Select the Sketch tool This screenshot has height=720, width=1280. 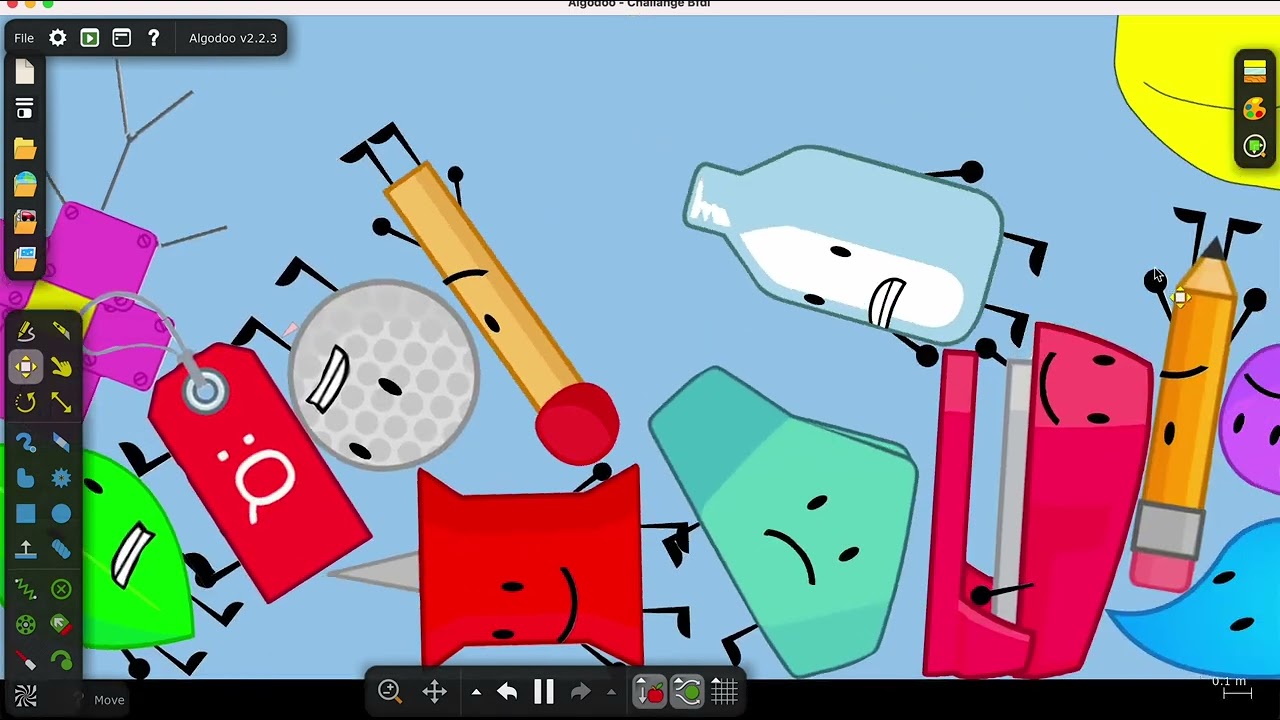tap(25, 331)
